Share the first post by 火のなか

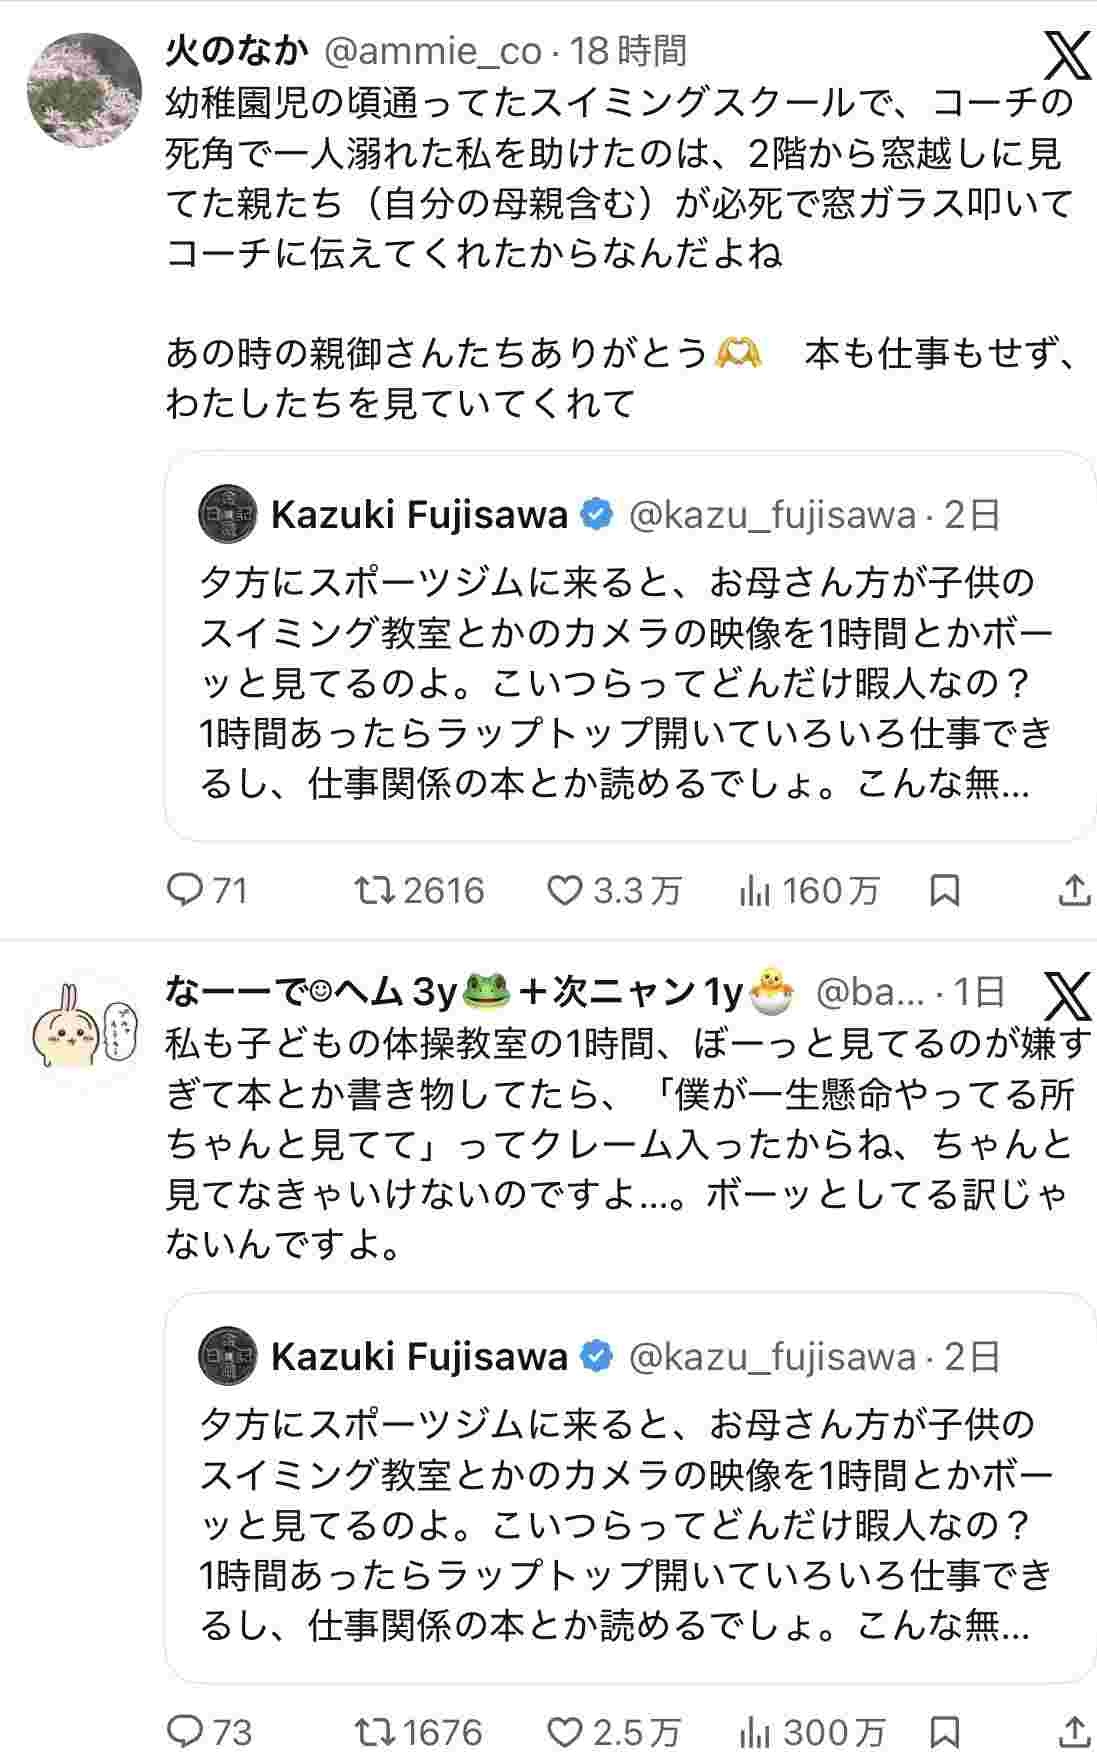point(1074,890)
